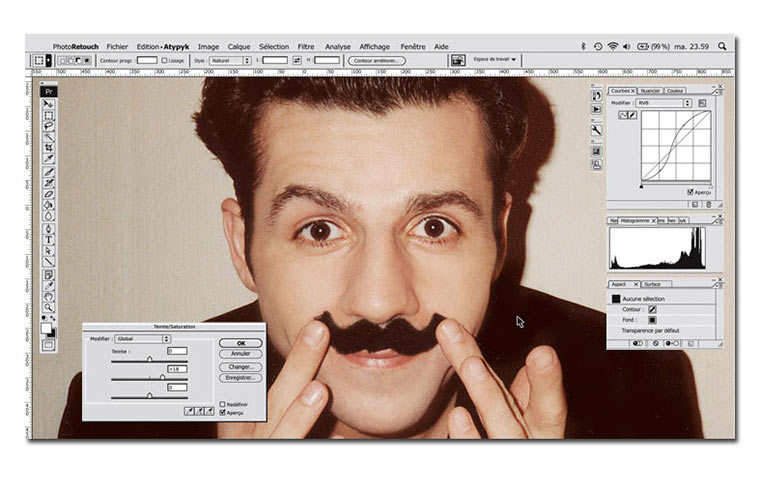Select the Lasso tool in toolbox
Screen dimensions: 760x490
pos(48,127)
